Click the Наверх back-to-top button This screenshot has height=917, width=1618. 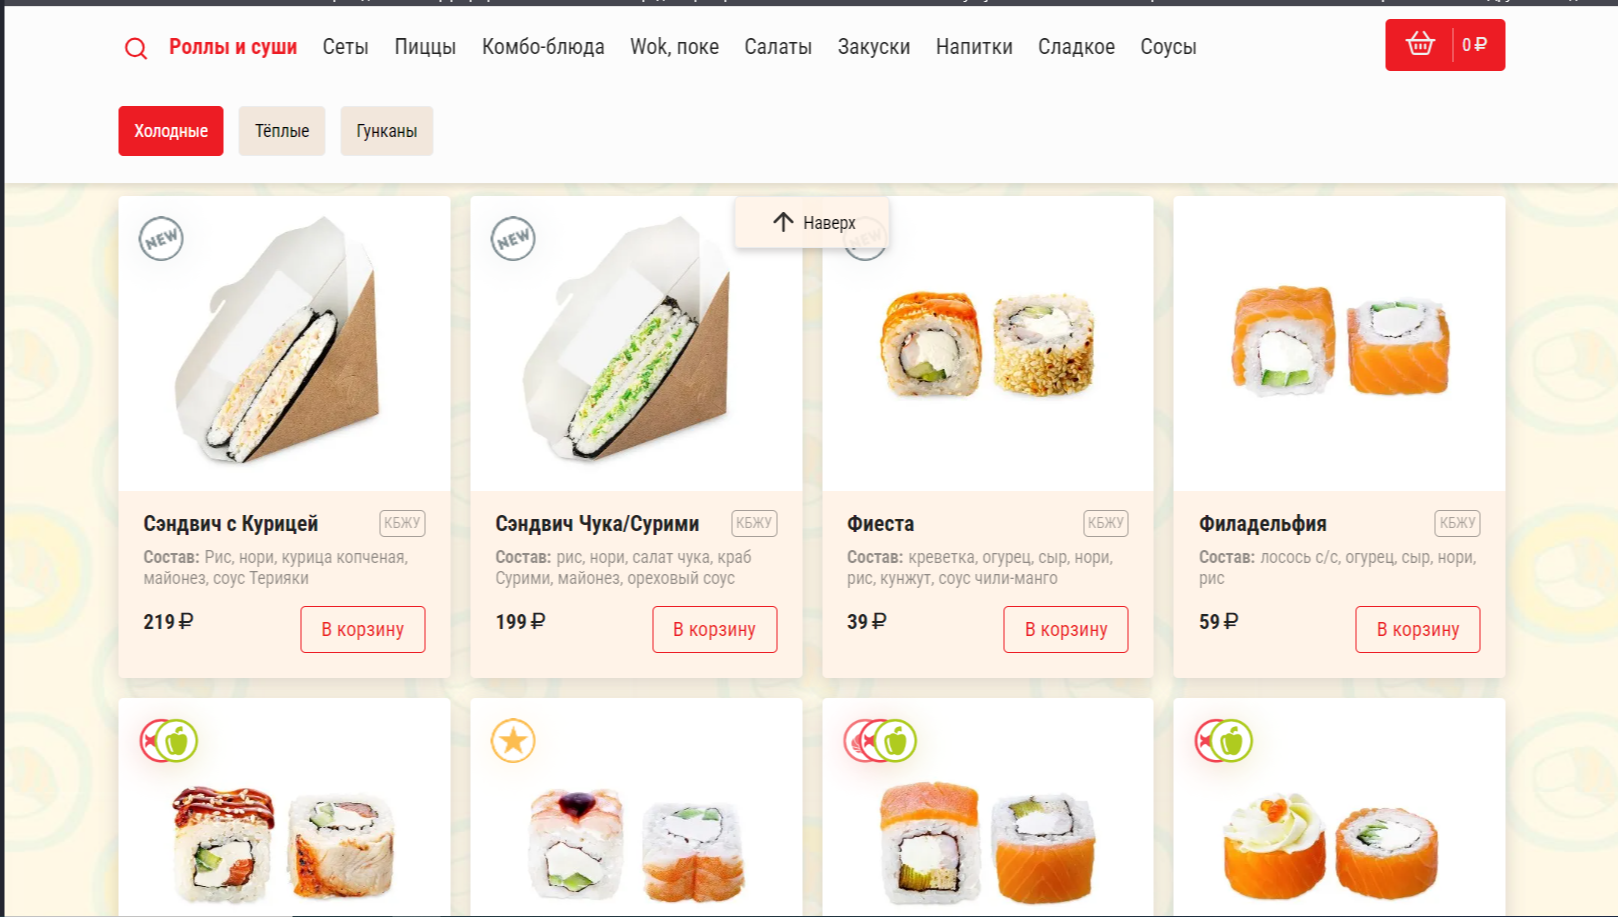coord(812,222)
